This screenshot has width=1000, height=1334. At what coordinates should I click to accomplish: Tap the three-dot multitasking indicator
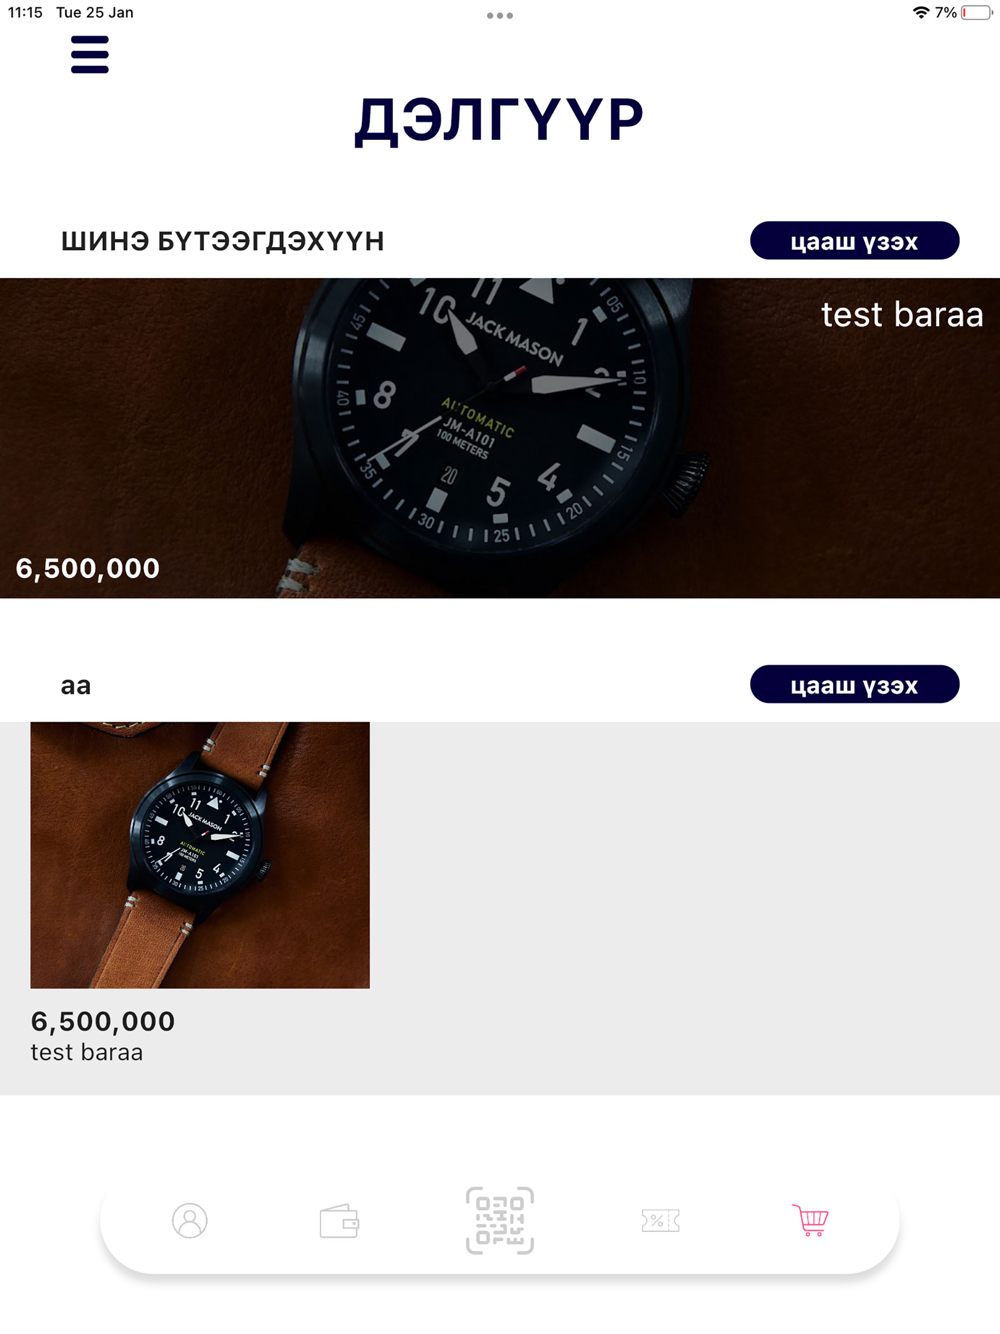point(500,16)
